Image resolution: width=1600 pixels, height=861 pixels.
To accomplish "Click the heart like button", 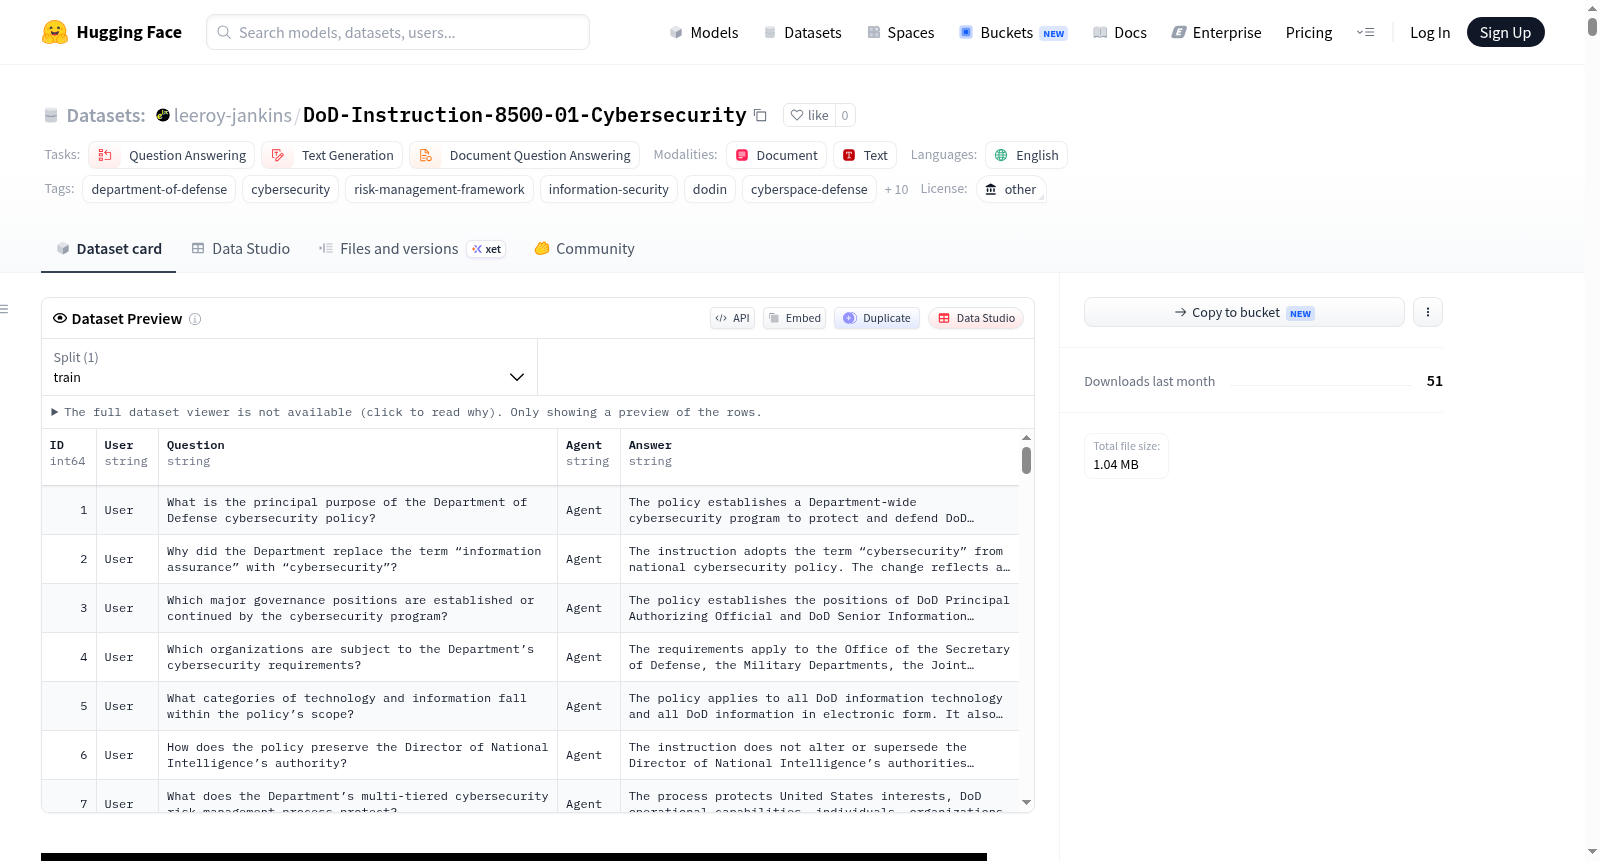I will (x=809, y=115).
